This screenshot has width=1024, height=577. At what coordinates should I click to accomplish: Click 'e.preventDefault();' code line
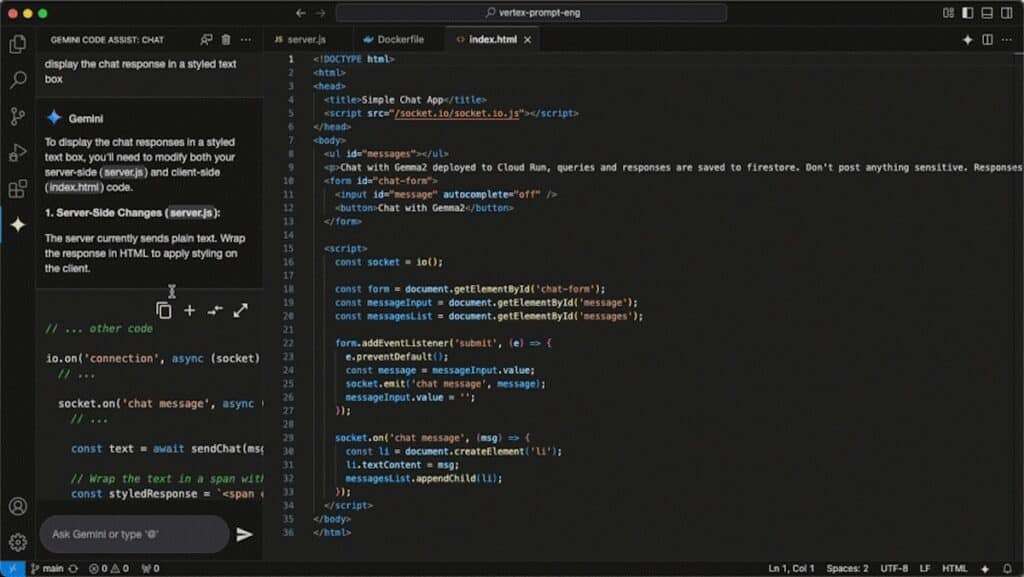point(397,357)
